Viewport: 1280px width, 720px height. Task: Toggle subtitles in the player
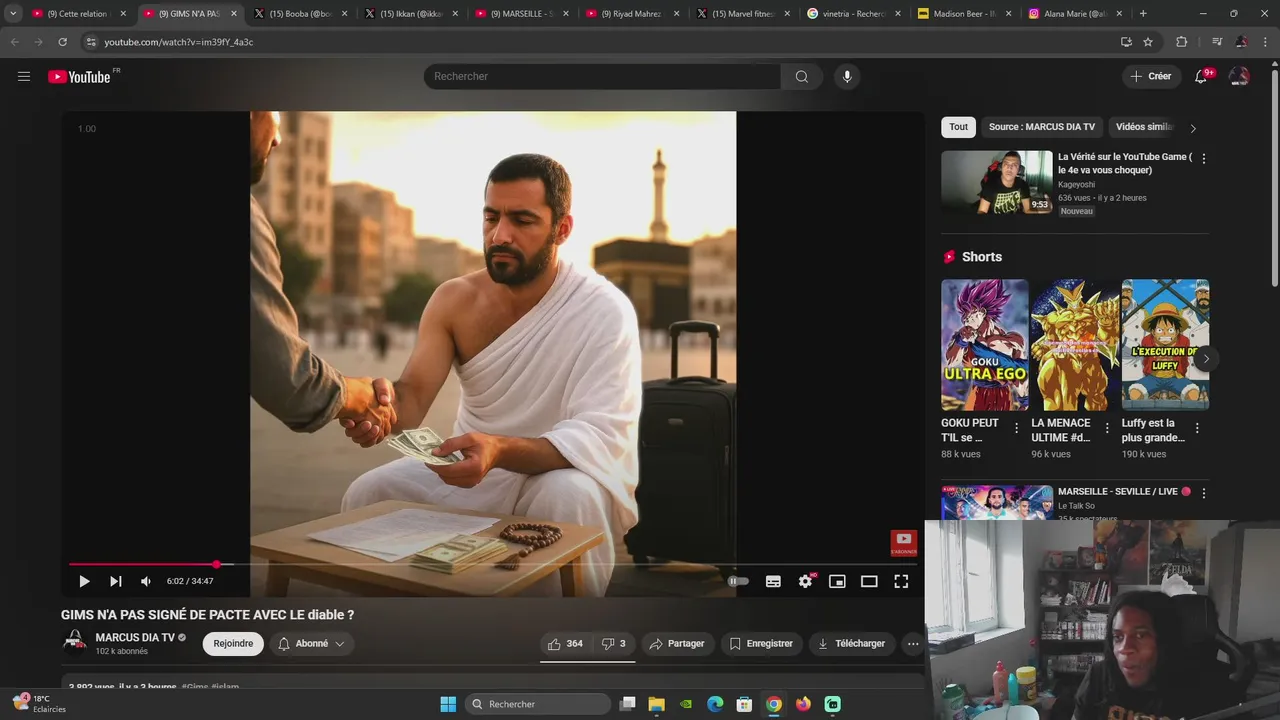(773, 581)
